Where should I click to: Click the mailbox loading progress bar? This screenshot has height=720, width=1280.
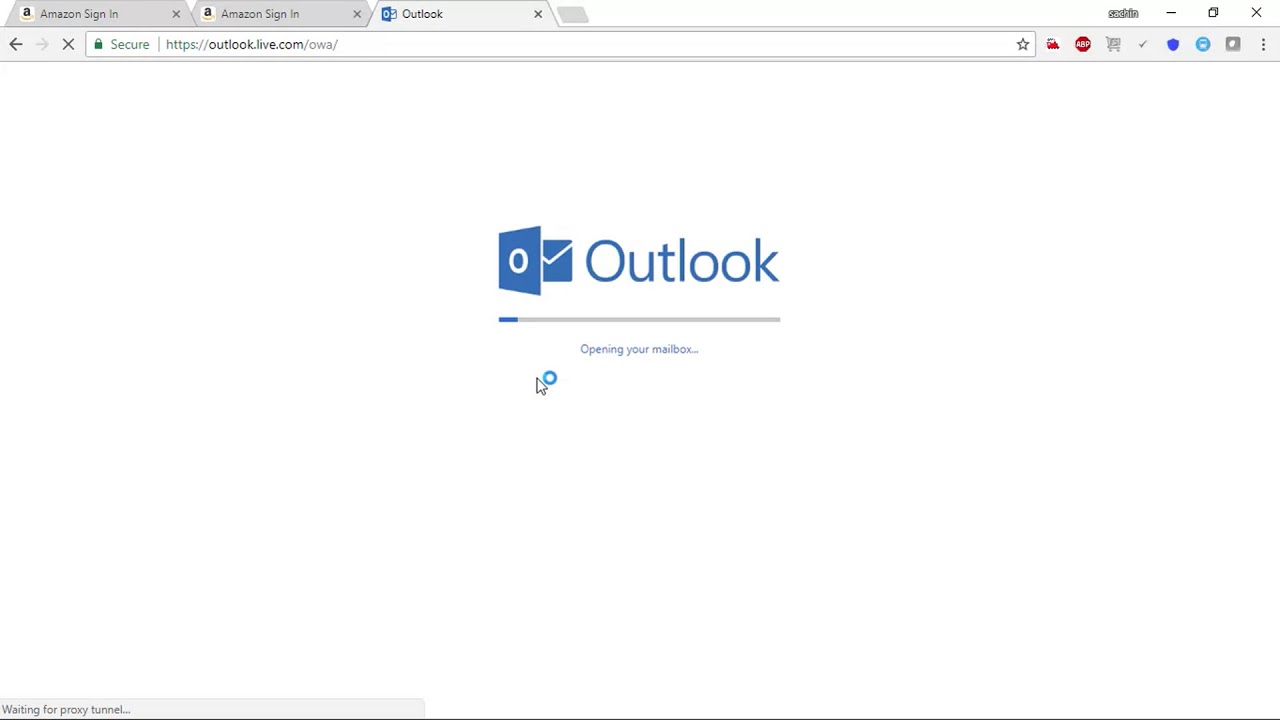click(639, 319)
